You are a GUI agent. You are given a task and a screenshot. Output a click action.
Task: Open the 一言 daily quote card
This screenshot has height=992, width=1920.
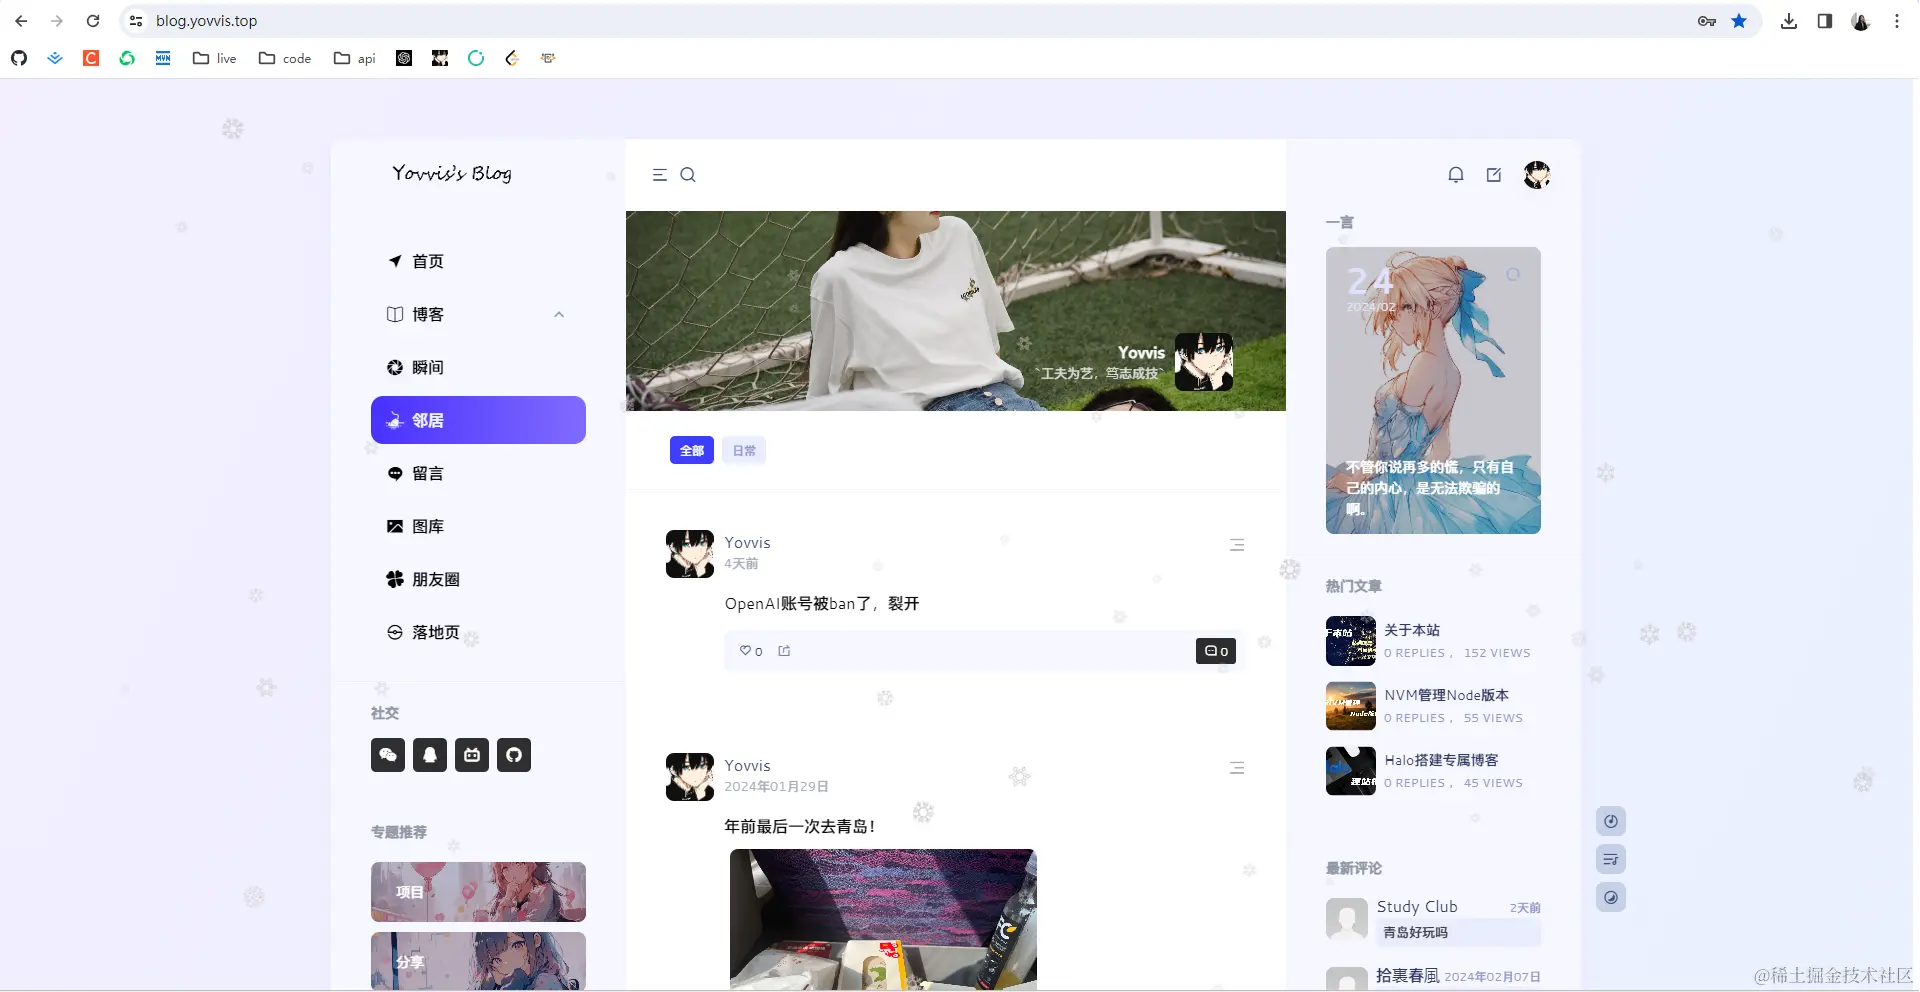coord(1433,390)
